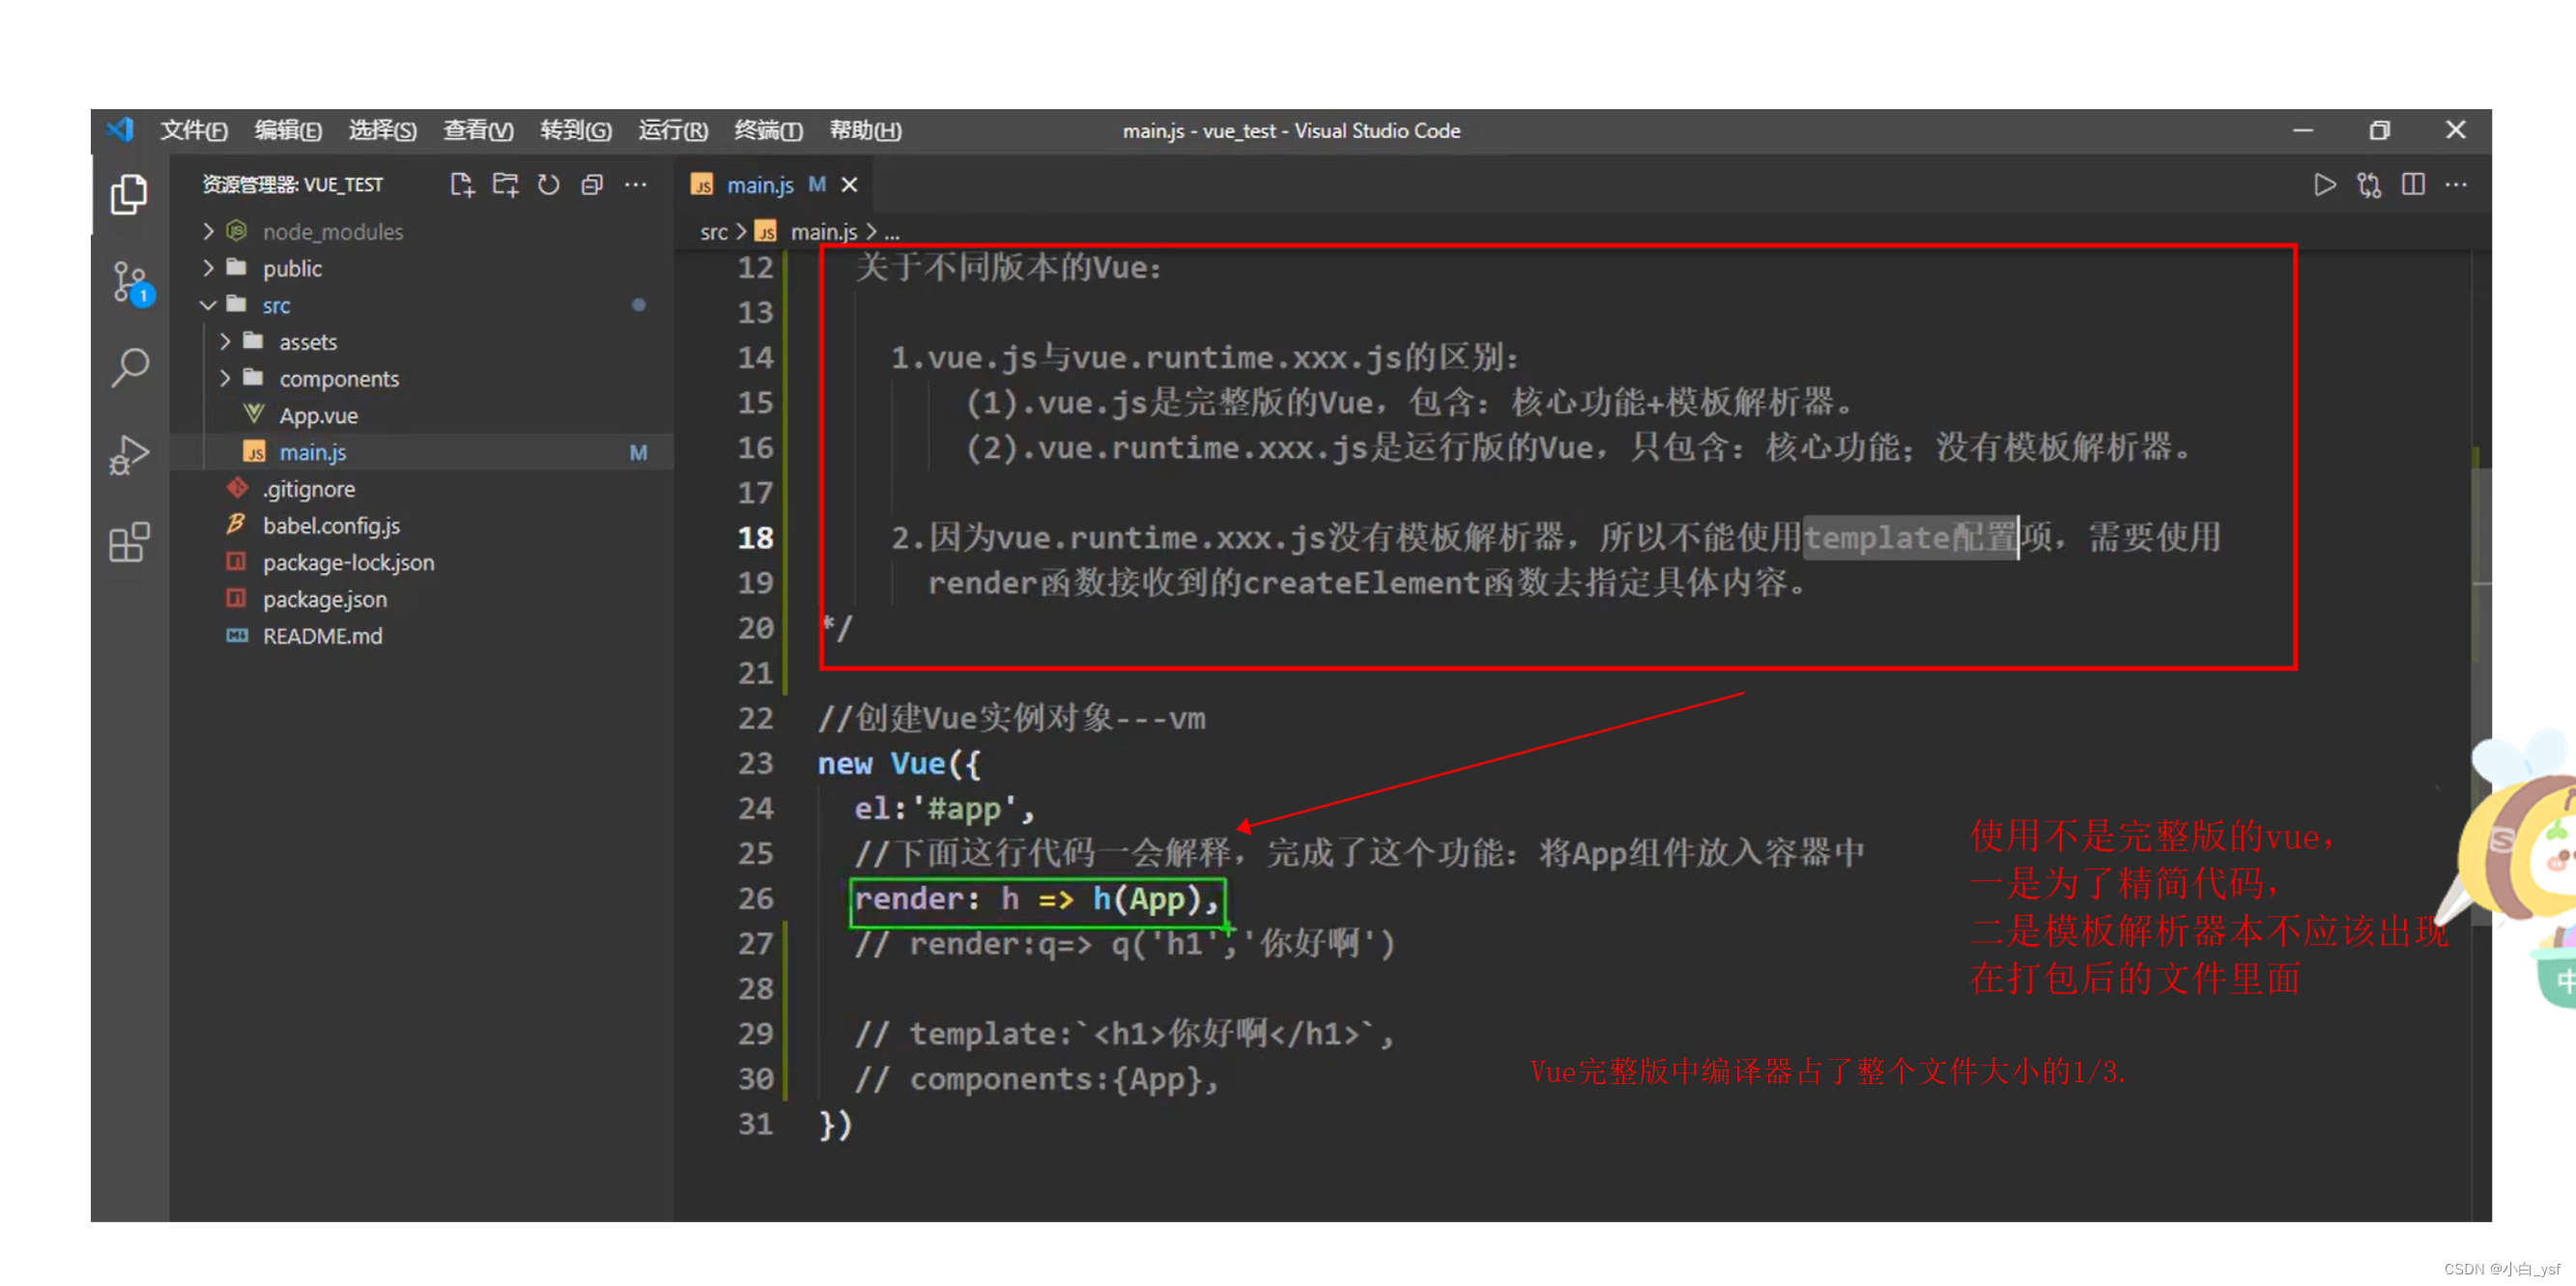
Task: Open the 终端(T) menu
Action: click(x=768, y=130)
